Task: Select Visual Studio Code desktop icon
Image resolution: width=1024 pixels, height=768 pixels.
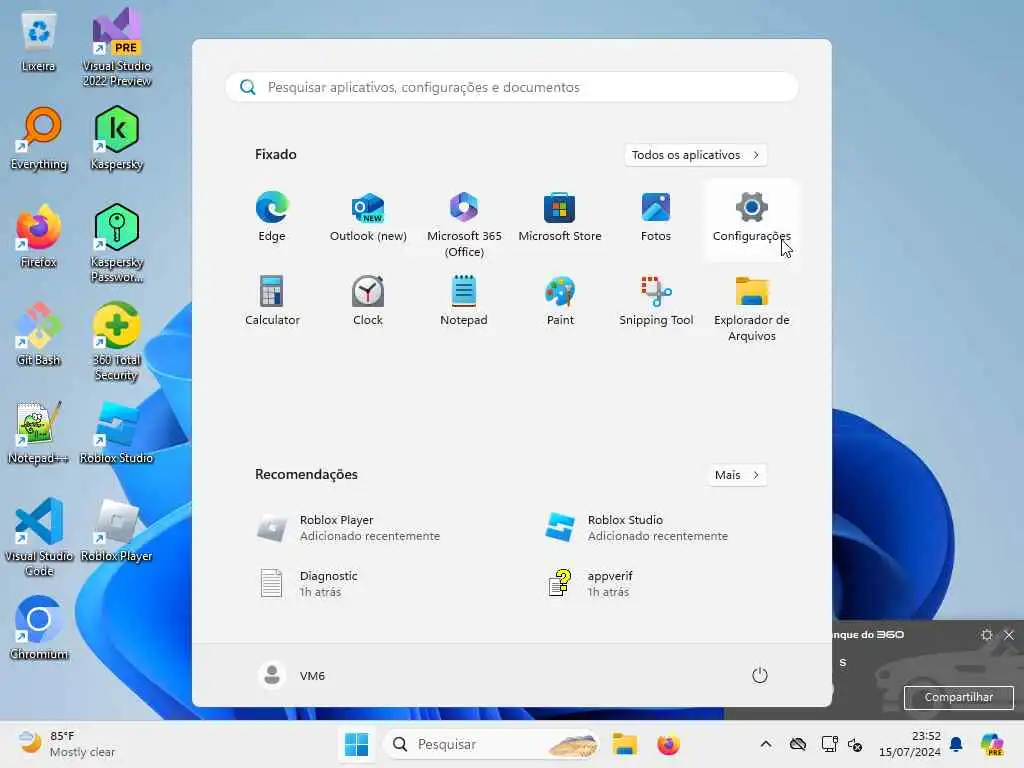Action: (x=39, y=537)
